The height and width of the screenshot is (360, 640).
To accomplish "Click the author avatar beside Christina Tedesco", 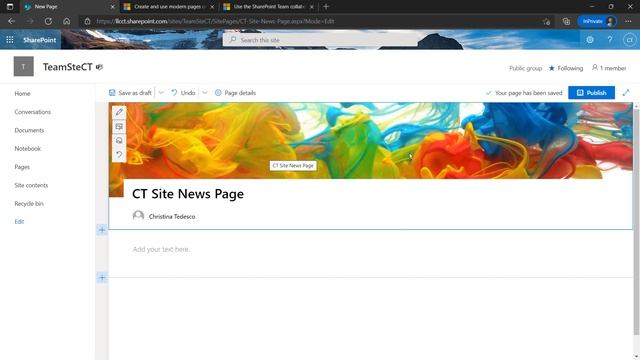I will coord(138,216).
